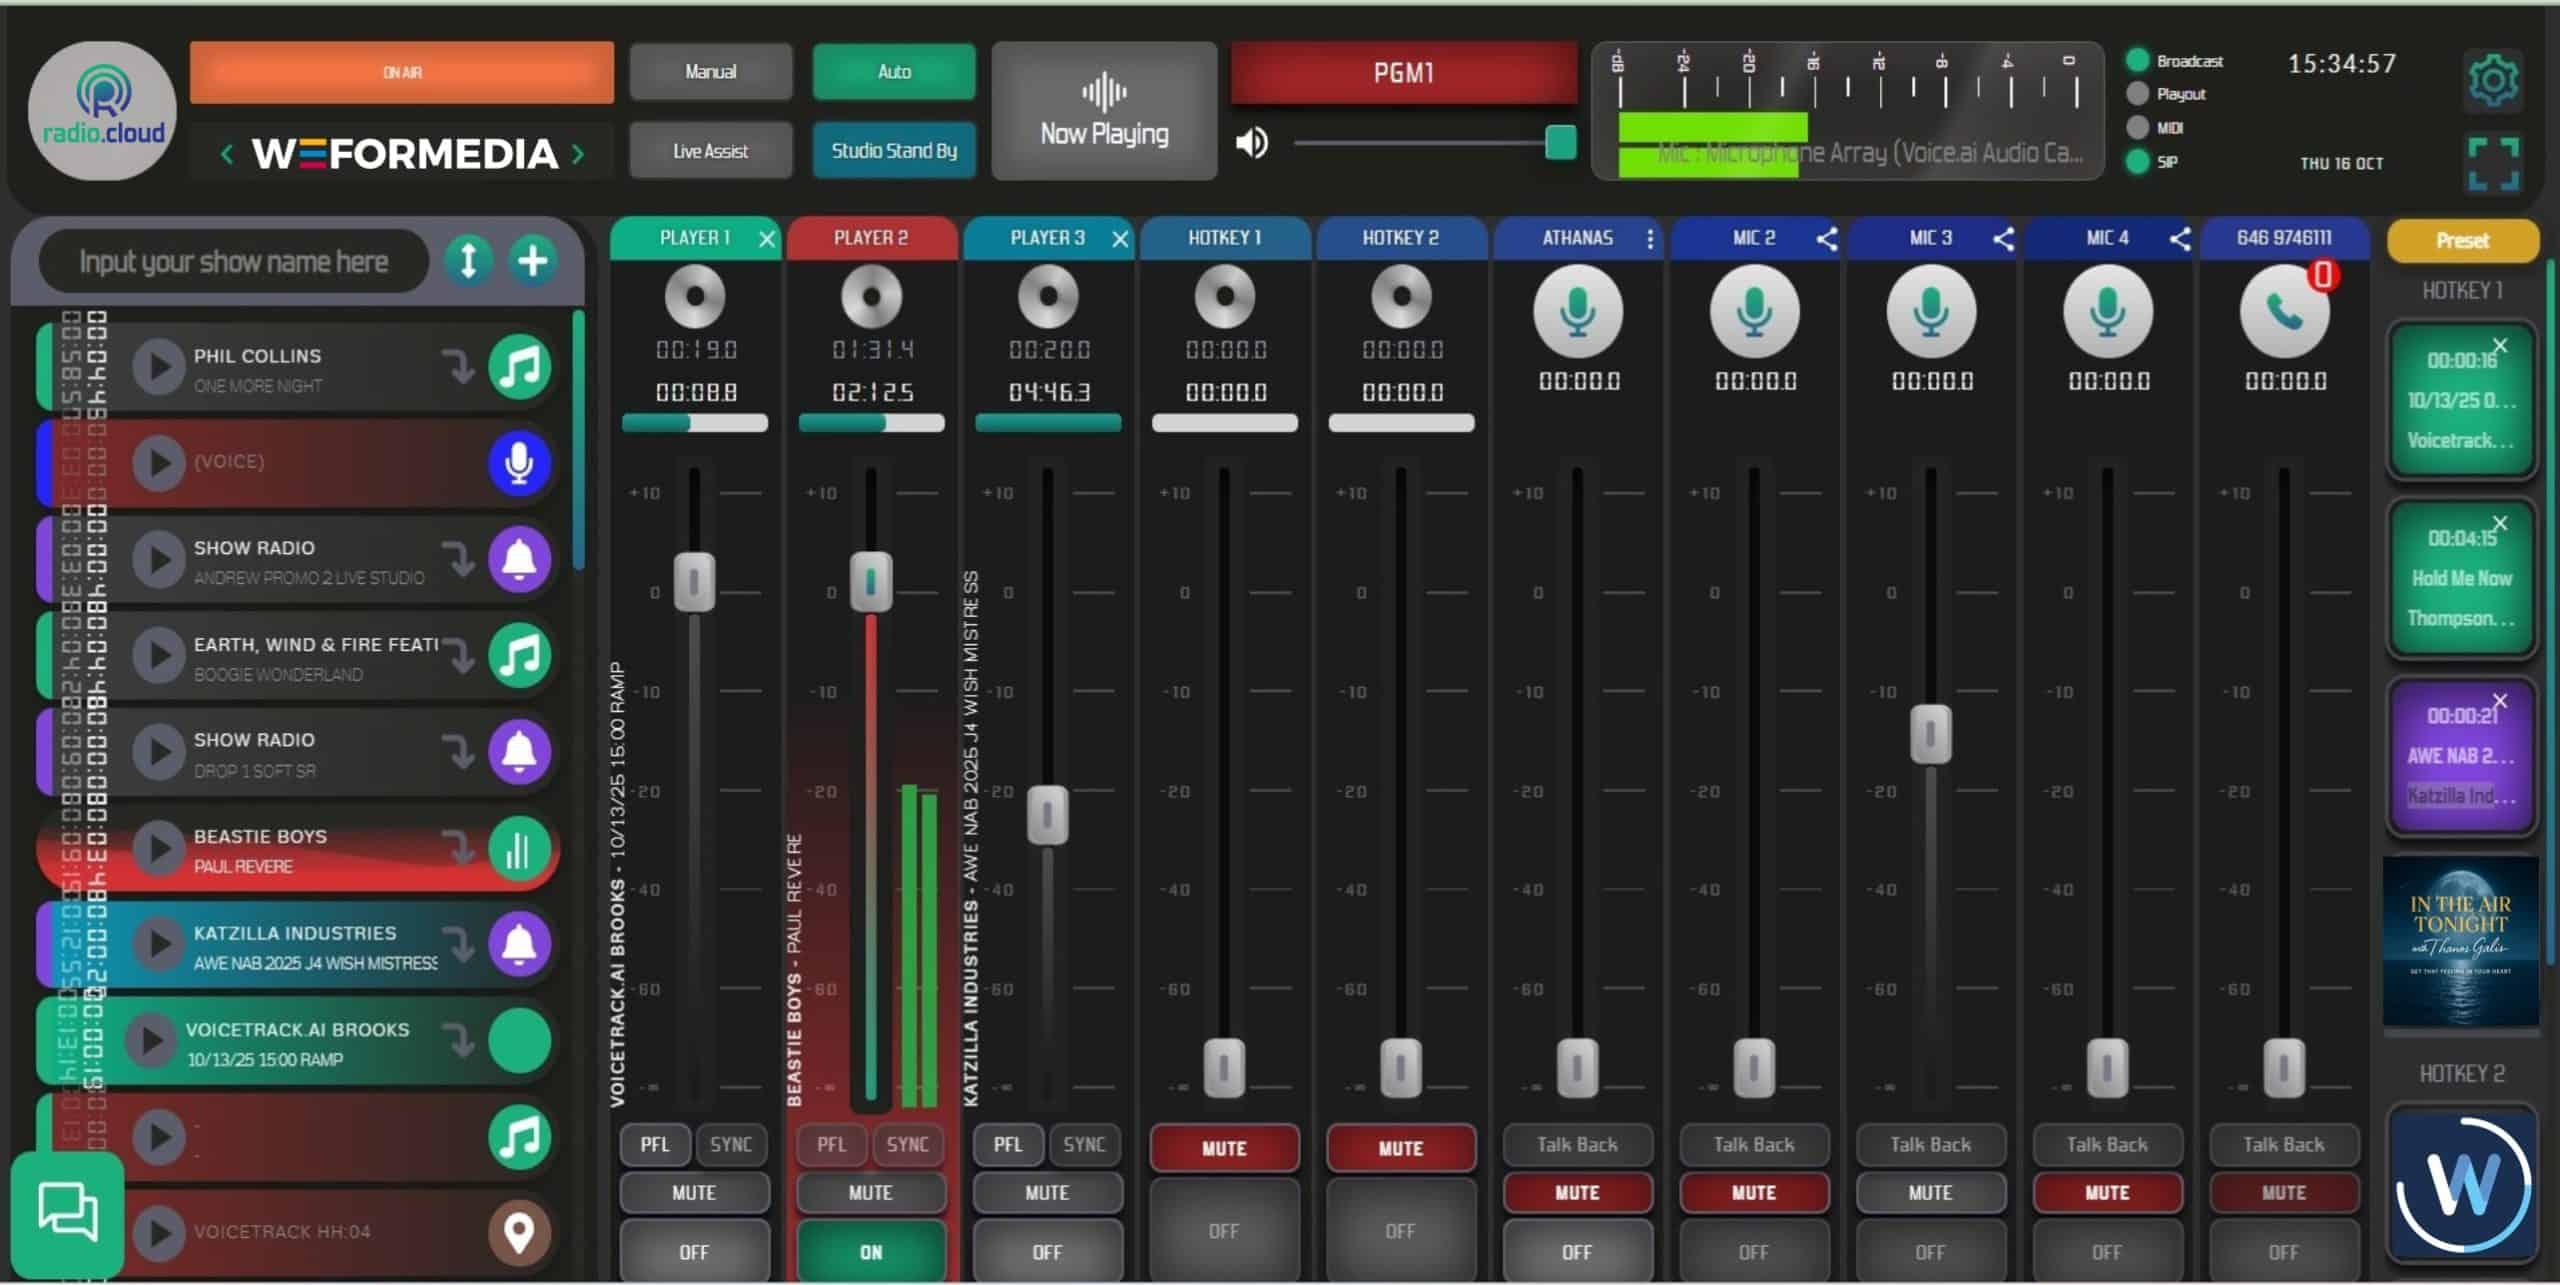
Task: Click the ATHANAS microphone icon
Action: pos(1577,313)
